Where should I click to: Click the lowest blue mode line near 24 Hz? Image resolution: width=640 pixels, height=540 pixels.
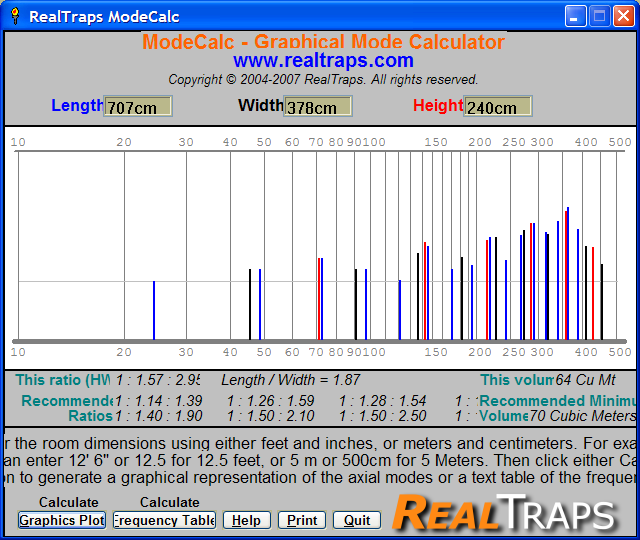(x=154, y=310)
